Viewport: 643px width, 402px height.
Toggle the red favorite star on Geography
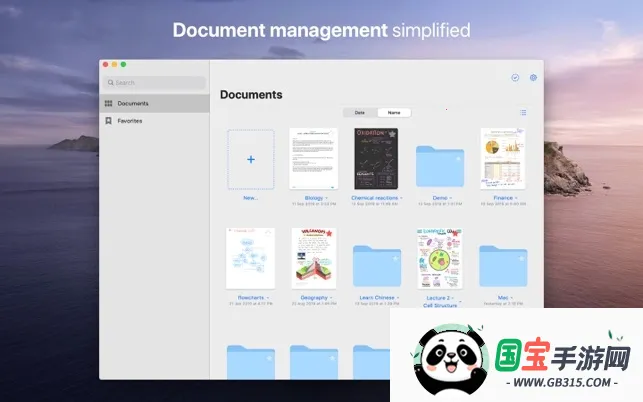[329, 233]
